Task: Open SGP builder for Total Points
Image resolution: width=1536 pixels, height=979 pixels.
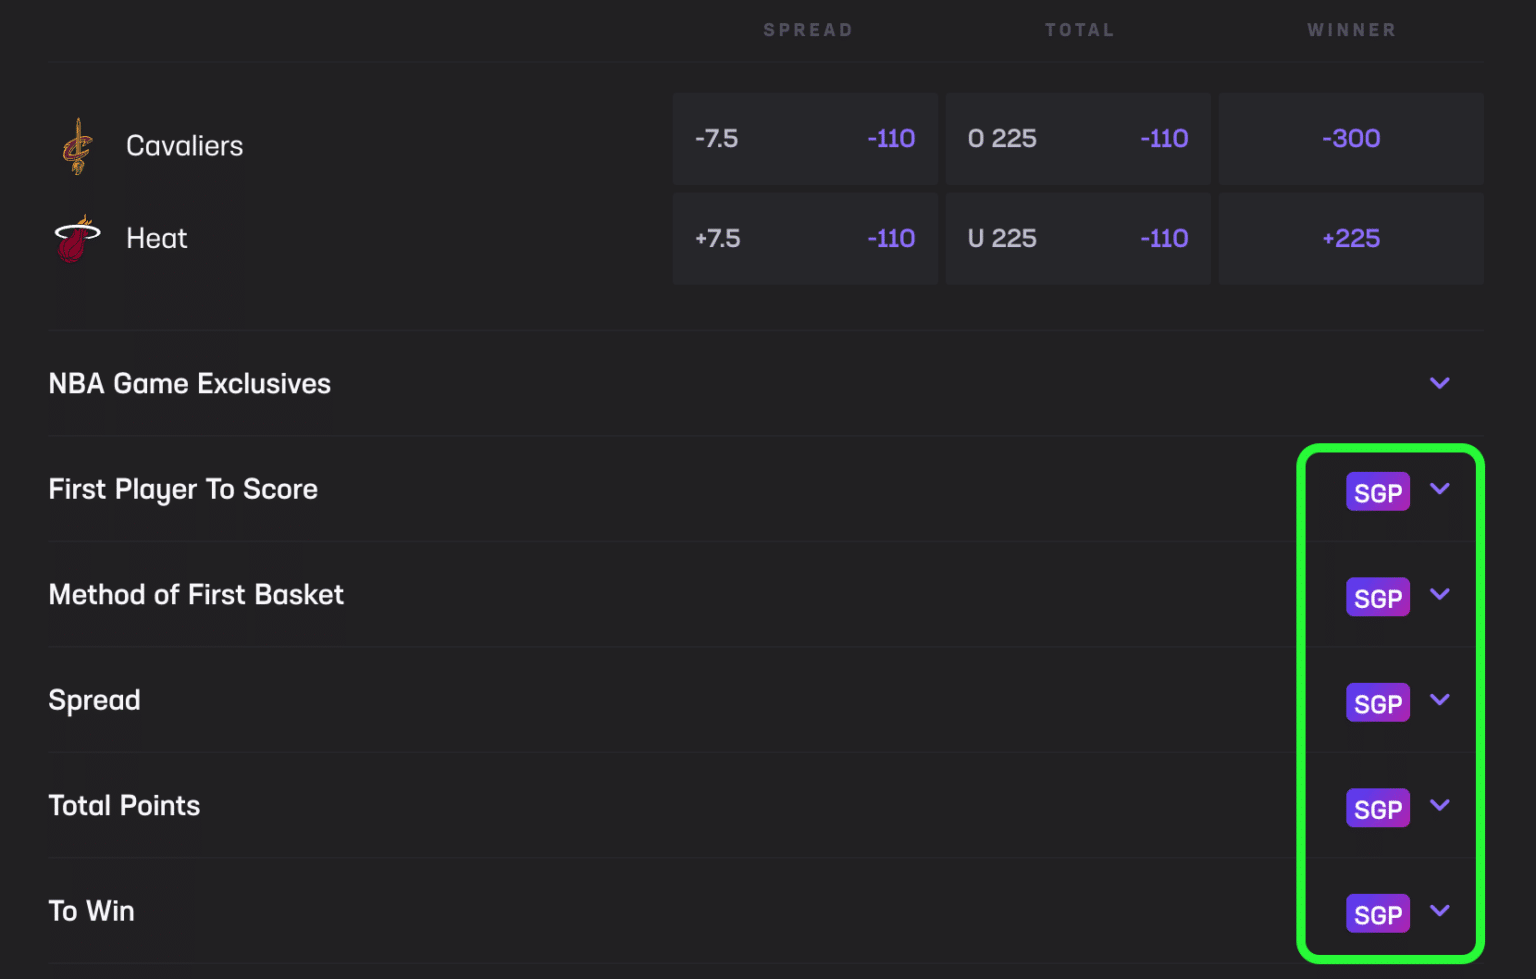Action: coord(1378,808)
